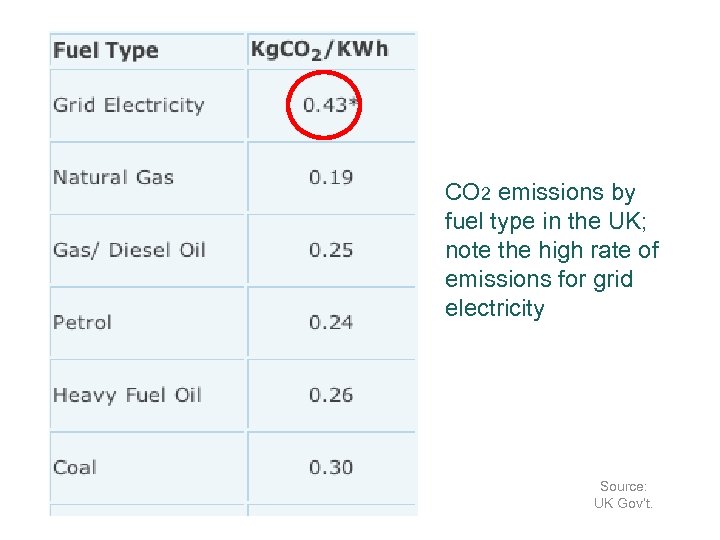
Task: Click the 0.30 emissions value
Action: click(330, 467)
